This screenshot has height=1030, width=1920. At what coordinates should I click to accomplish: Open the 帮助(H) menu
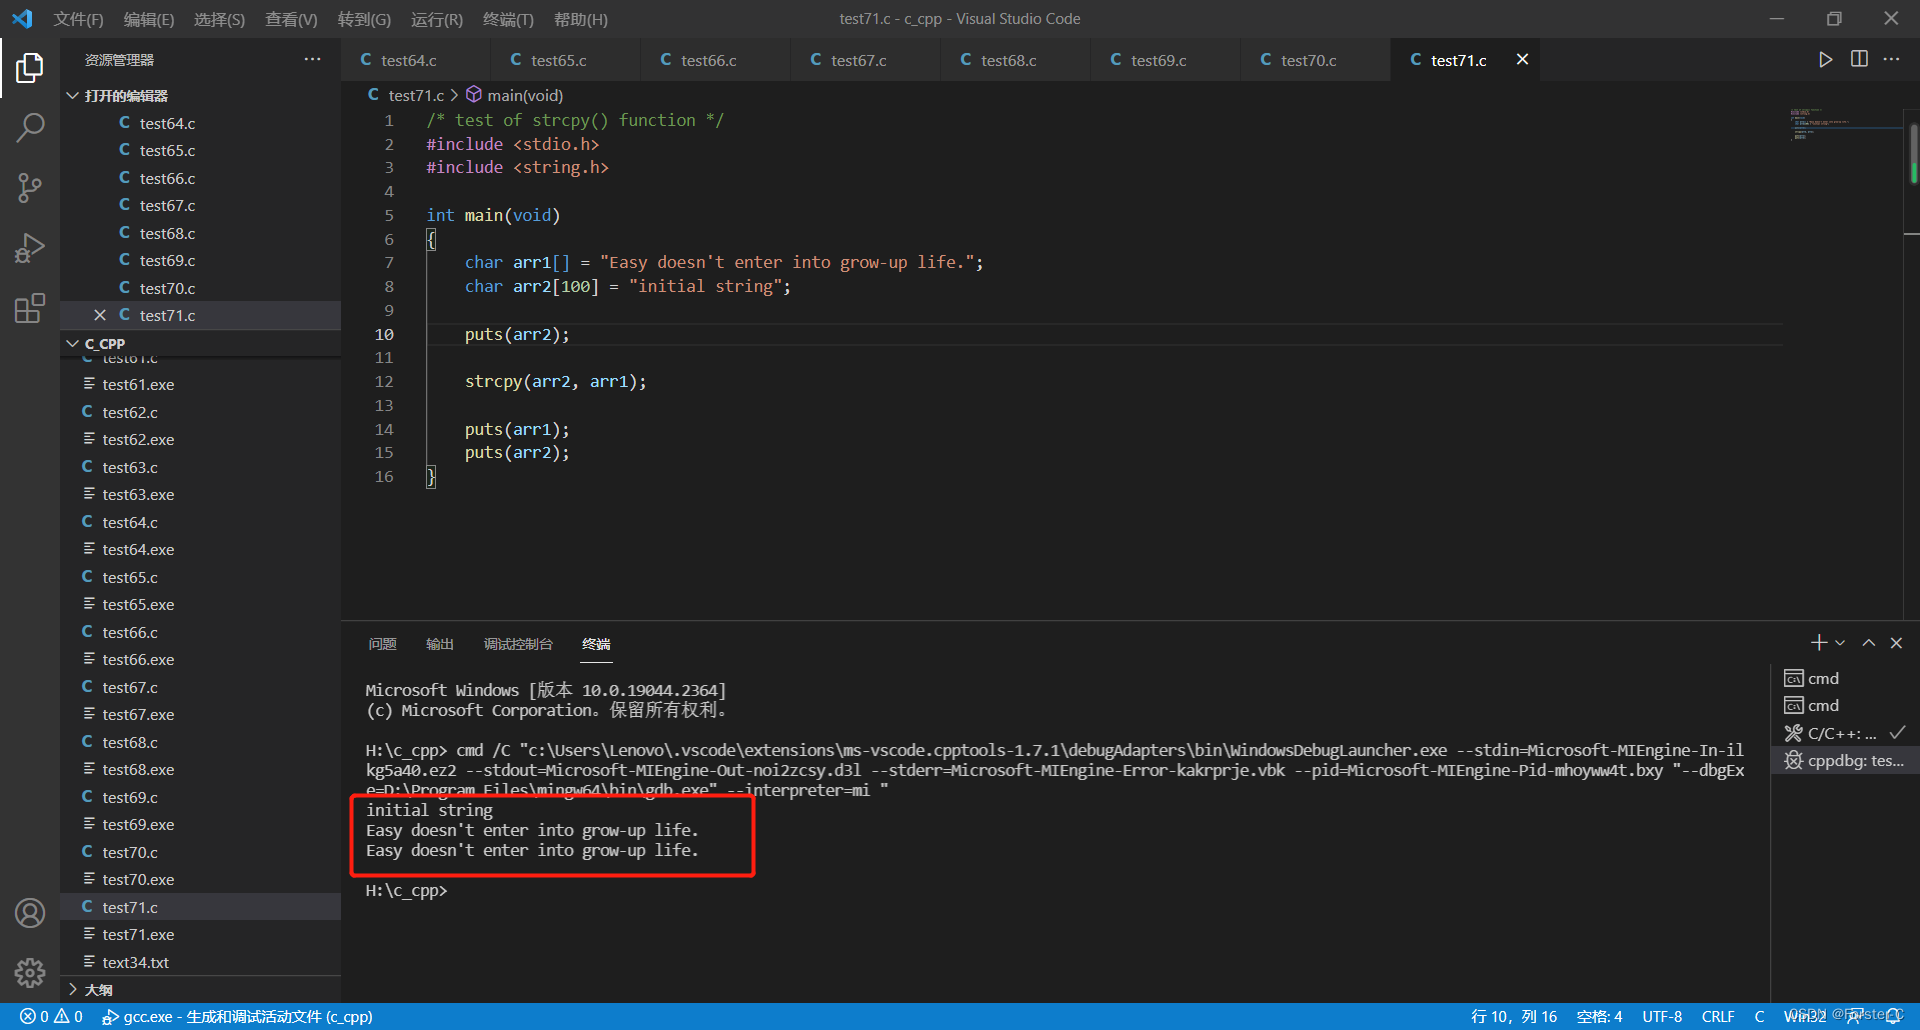tap(580, 19)
